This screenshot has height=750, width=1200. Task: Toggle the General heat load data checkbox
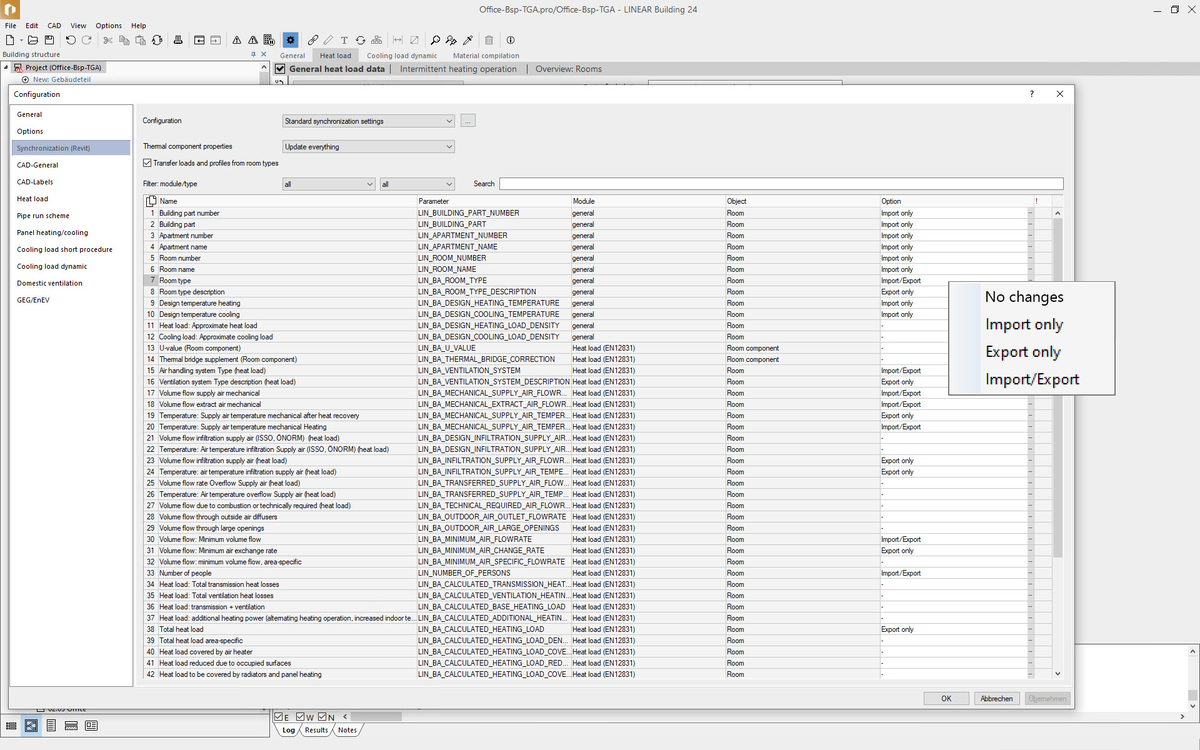coord(281,69)
